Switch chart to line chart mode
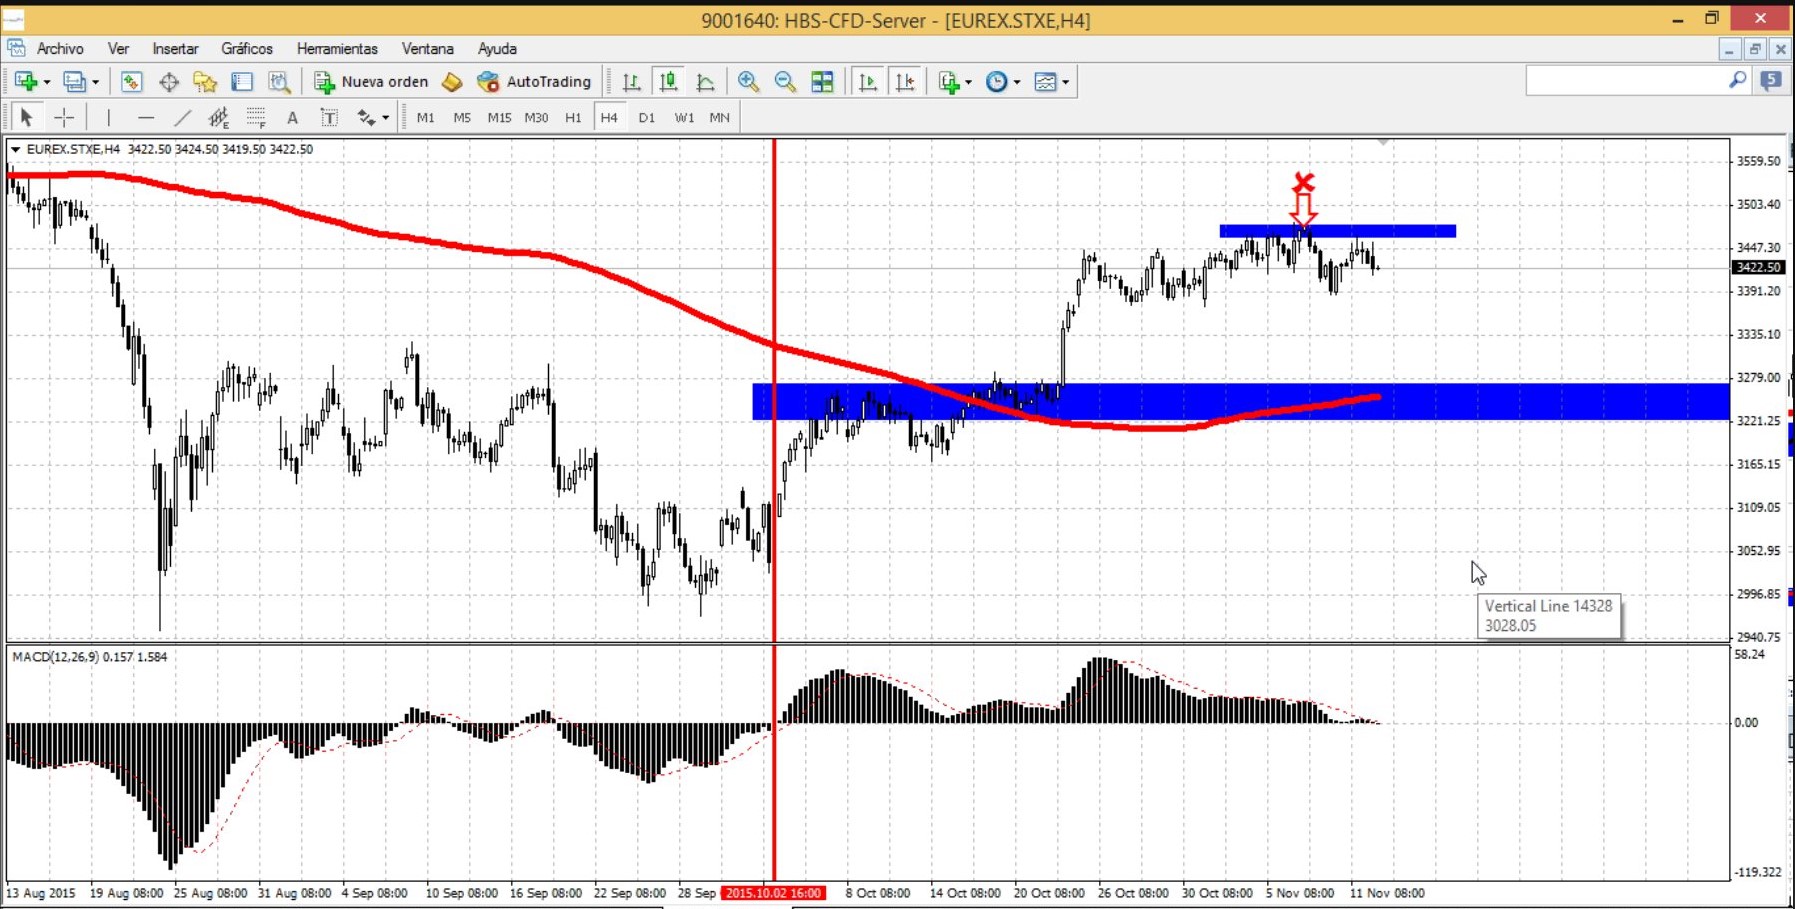The image size is (1795, 909). click(705, 82)
